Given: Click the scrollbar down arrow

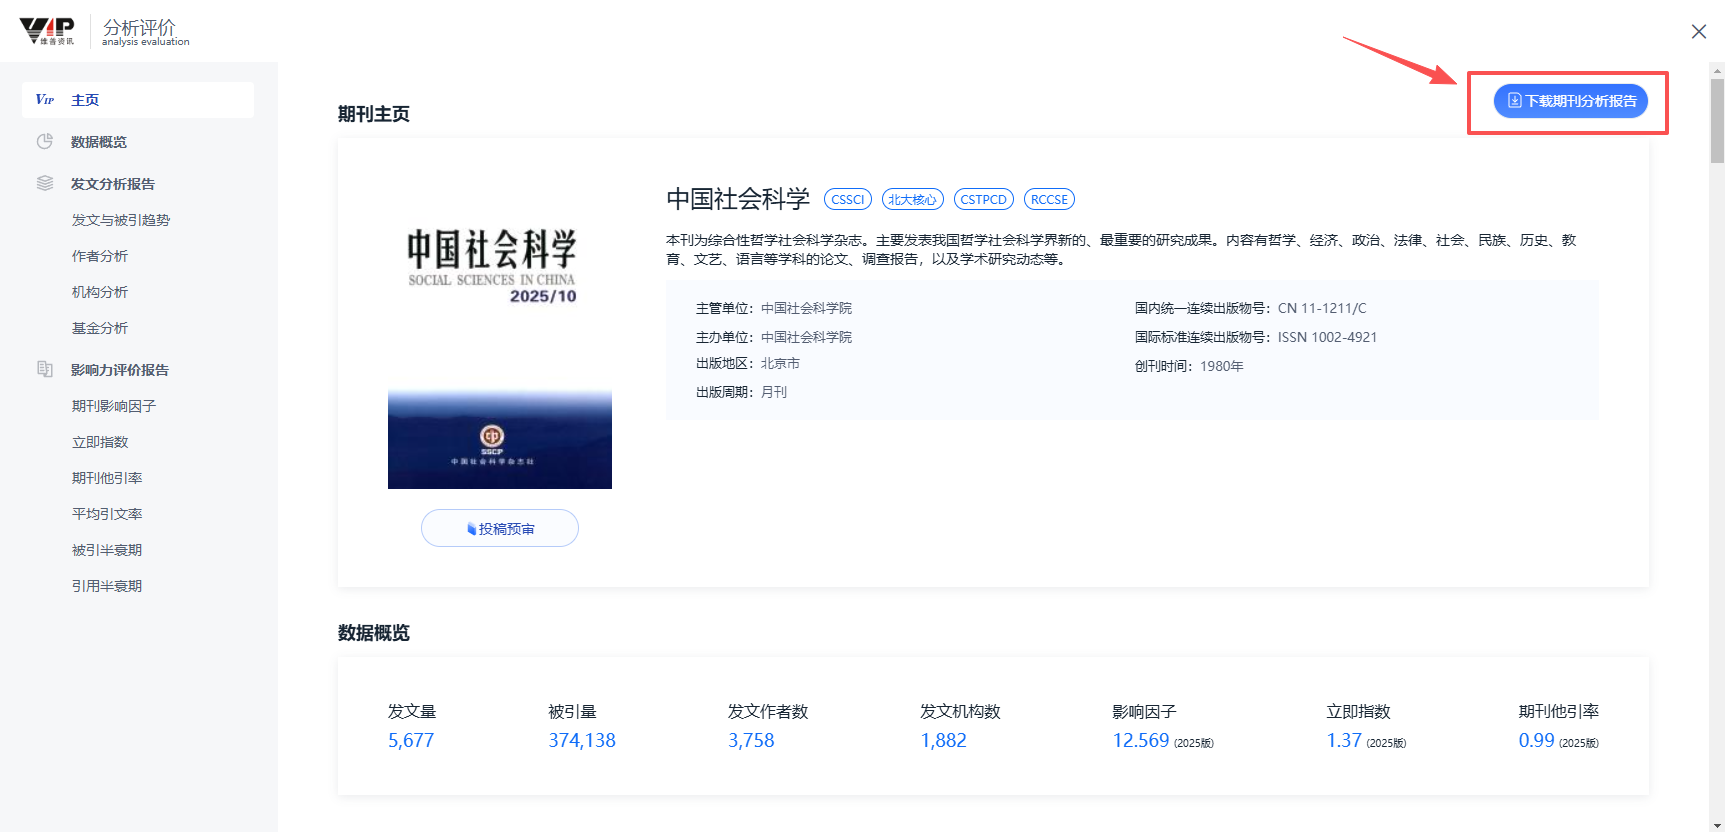Looking at the screenshot, I should (x=1717, y=824).
